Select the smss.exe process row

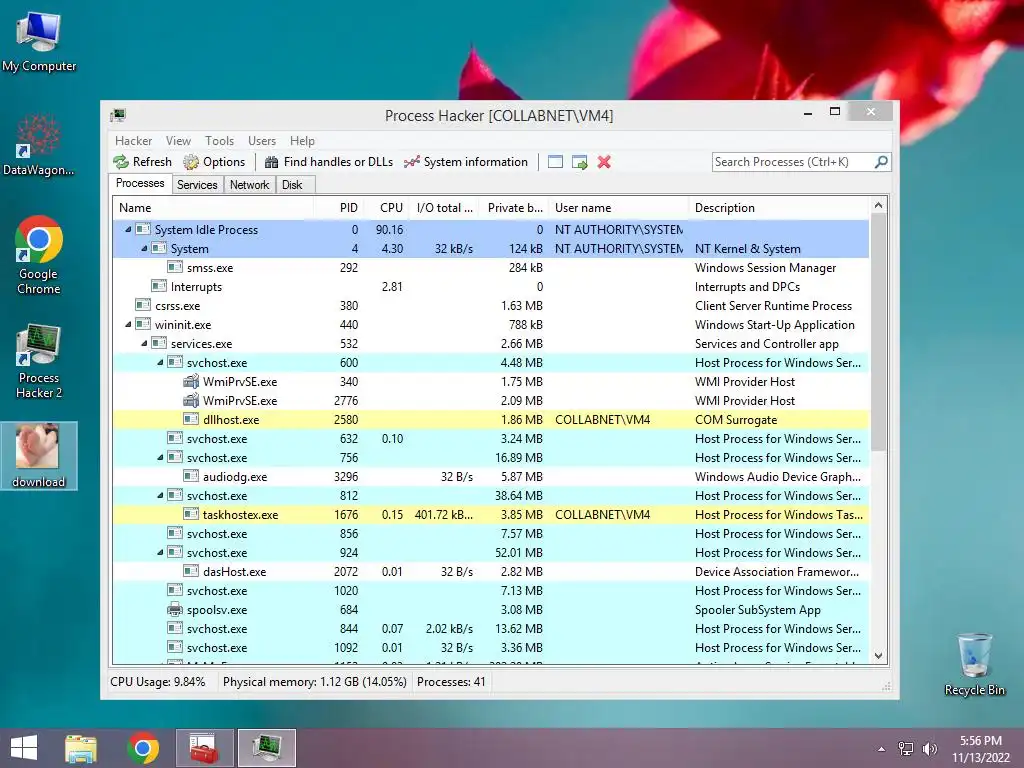[x=491, y=268]
